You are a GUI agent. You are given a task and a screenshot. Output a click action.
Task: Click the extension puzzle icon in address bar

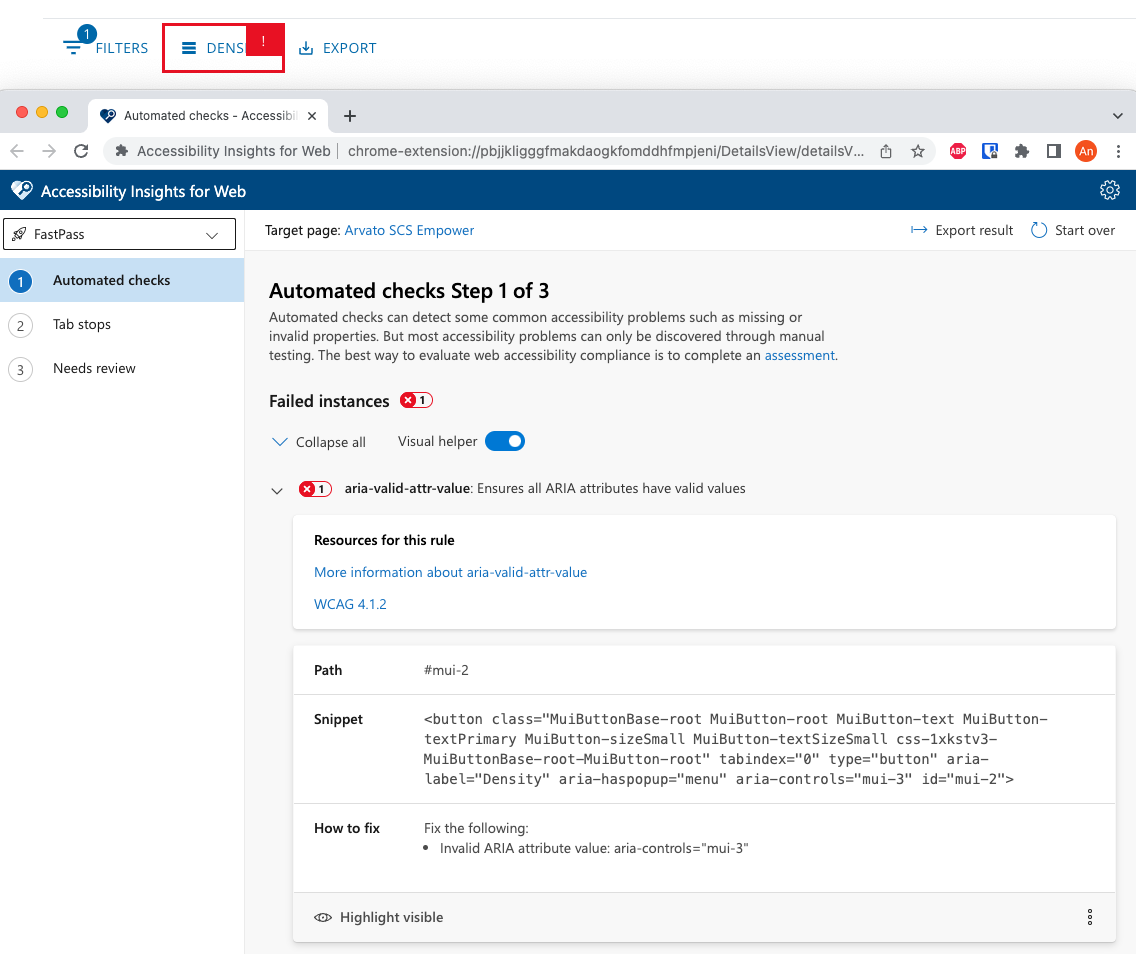[122, 151]
